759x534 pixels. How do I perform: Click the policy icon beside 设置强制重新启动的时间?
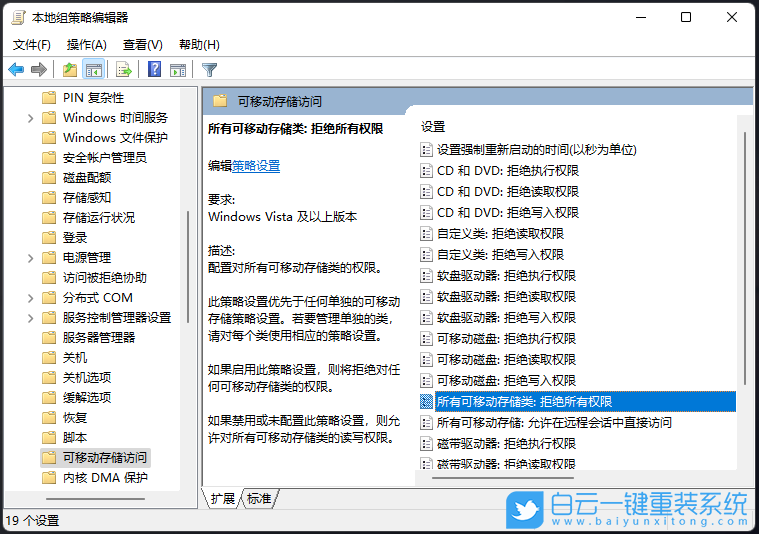point(426,150)
